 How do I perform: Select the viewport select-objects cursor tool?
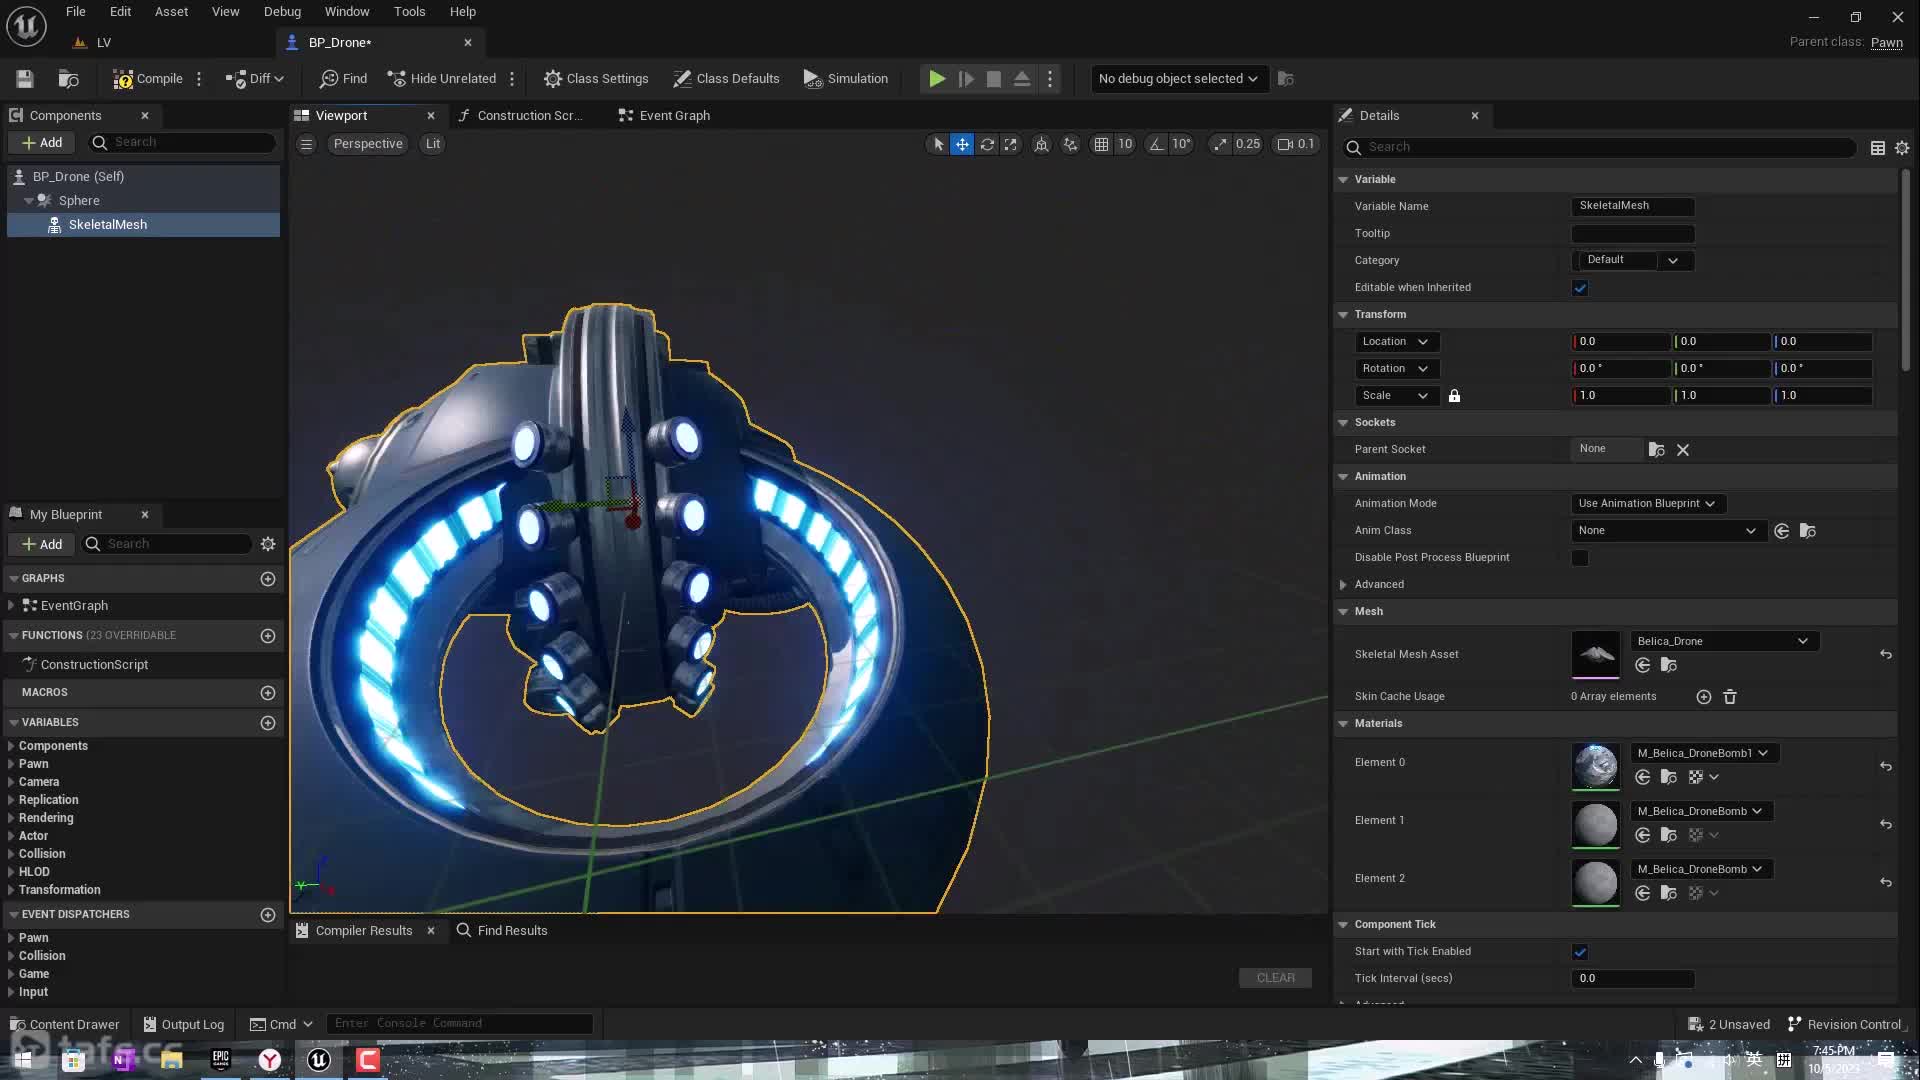coord(938,144)
